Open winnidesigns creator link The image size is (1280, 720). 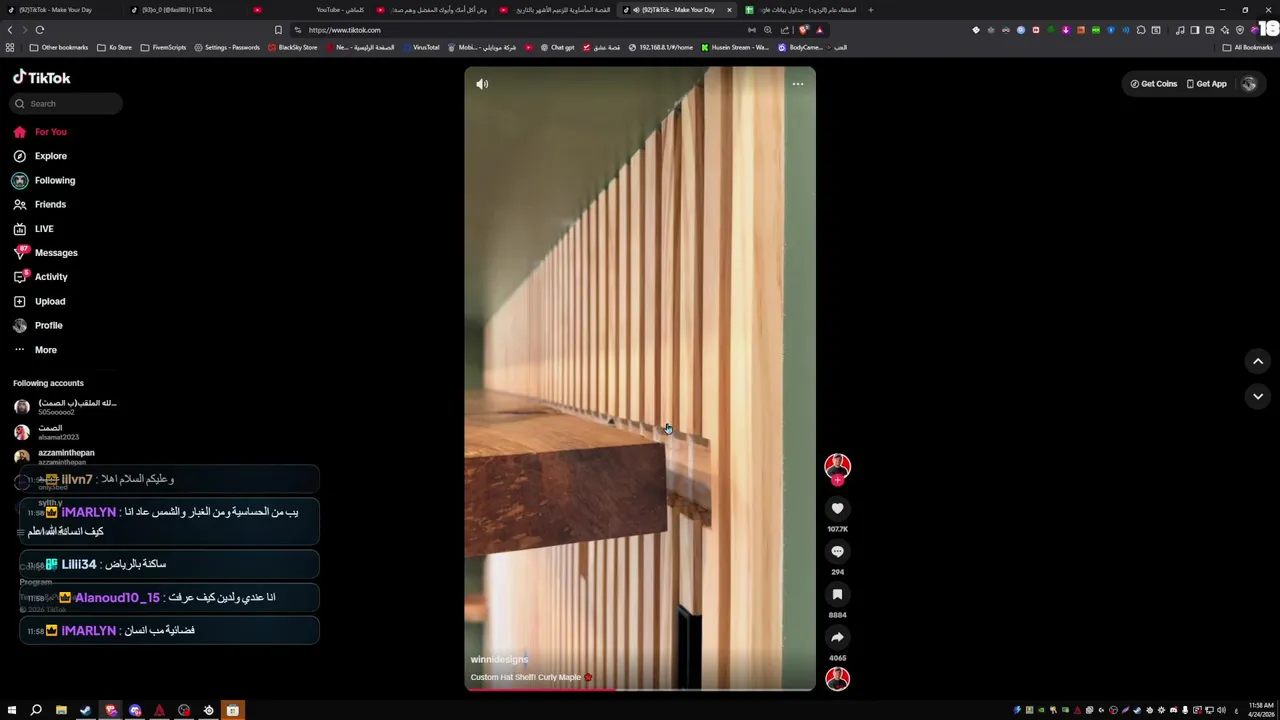(499, 660)
